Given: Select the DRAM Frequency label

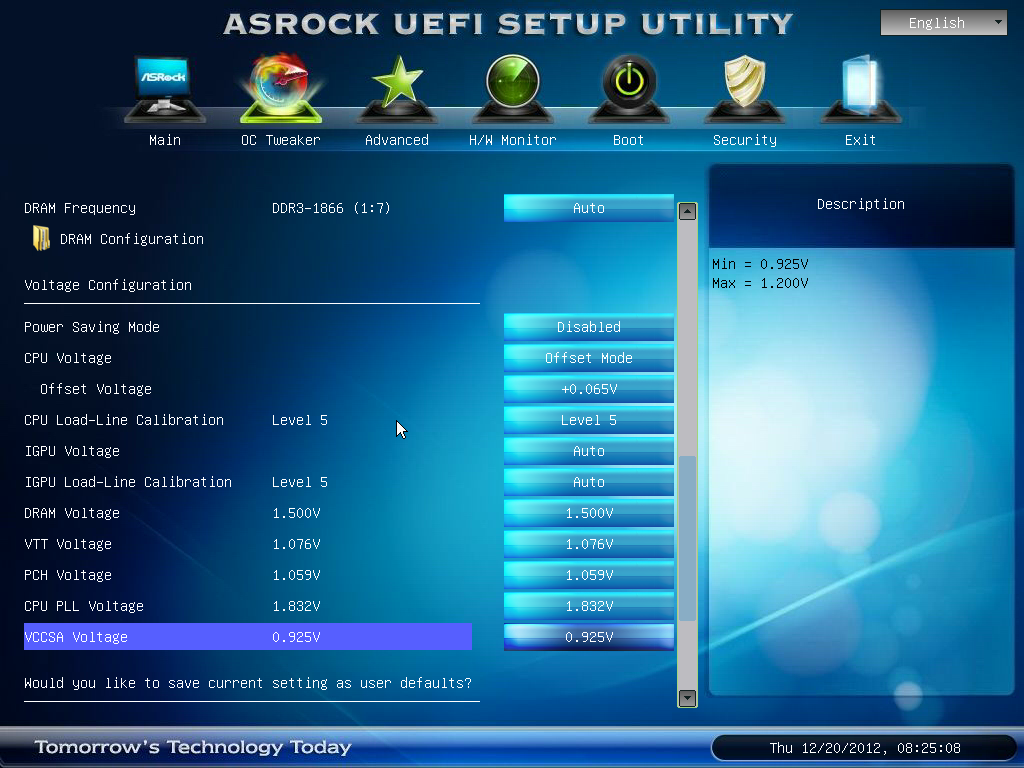Looking at the screenshot, I should pos(80,208).
